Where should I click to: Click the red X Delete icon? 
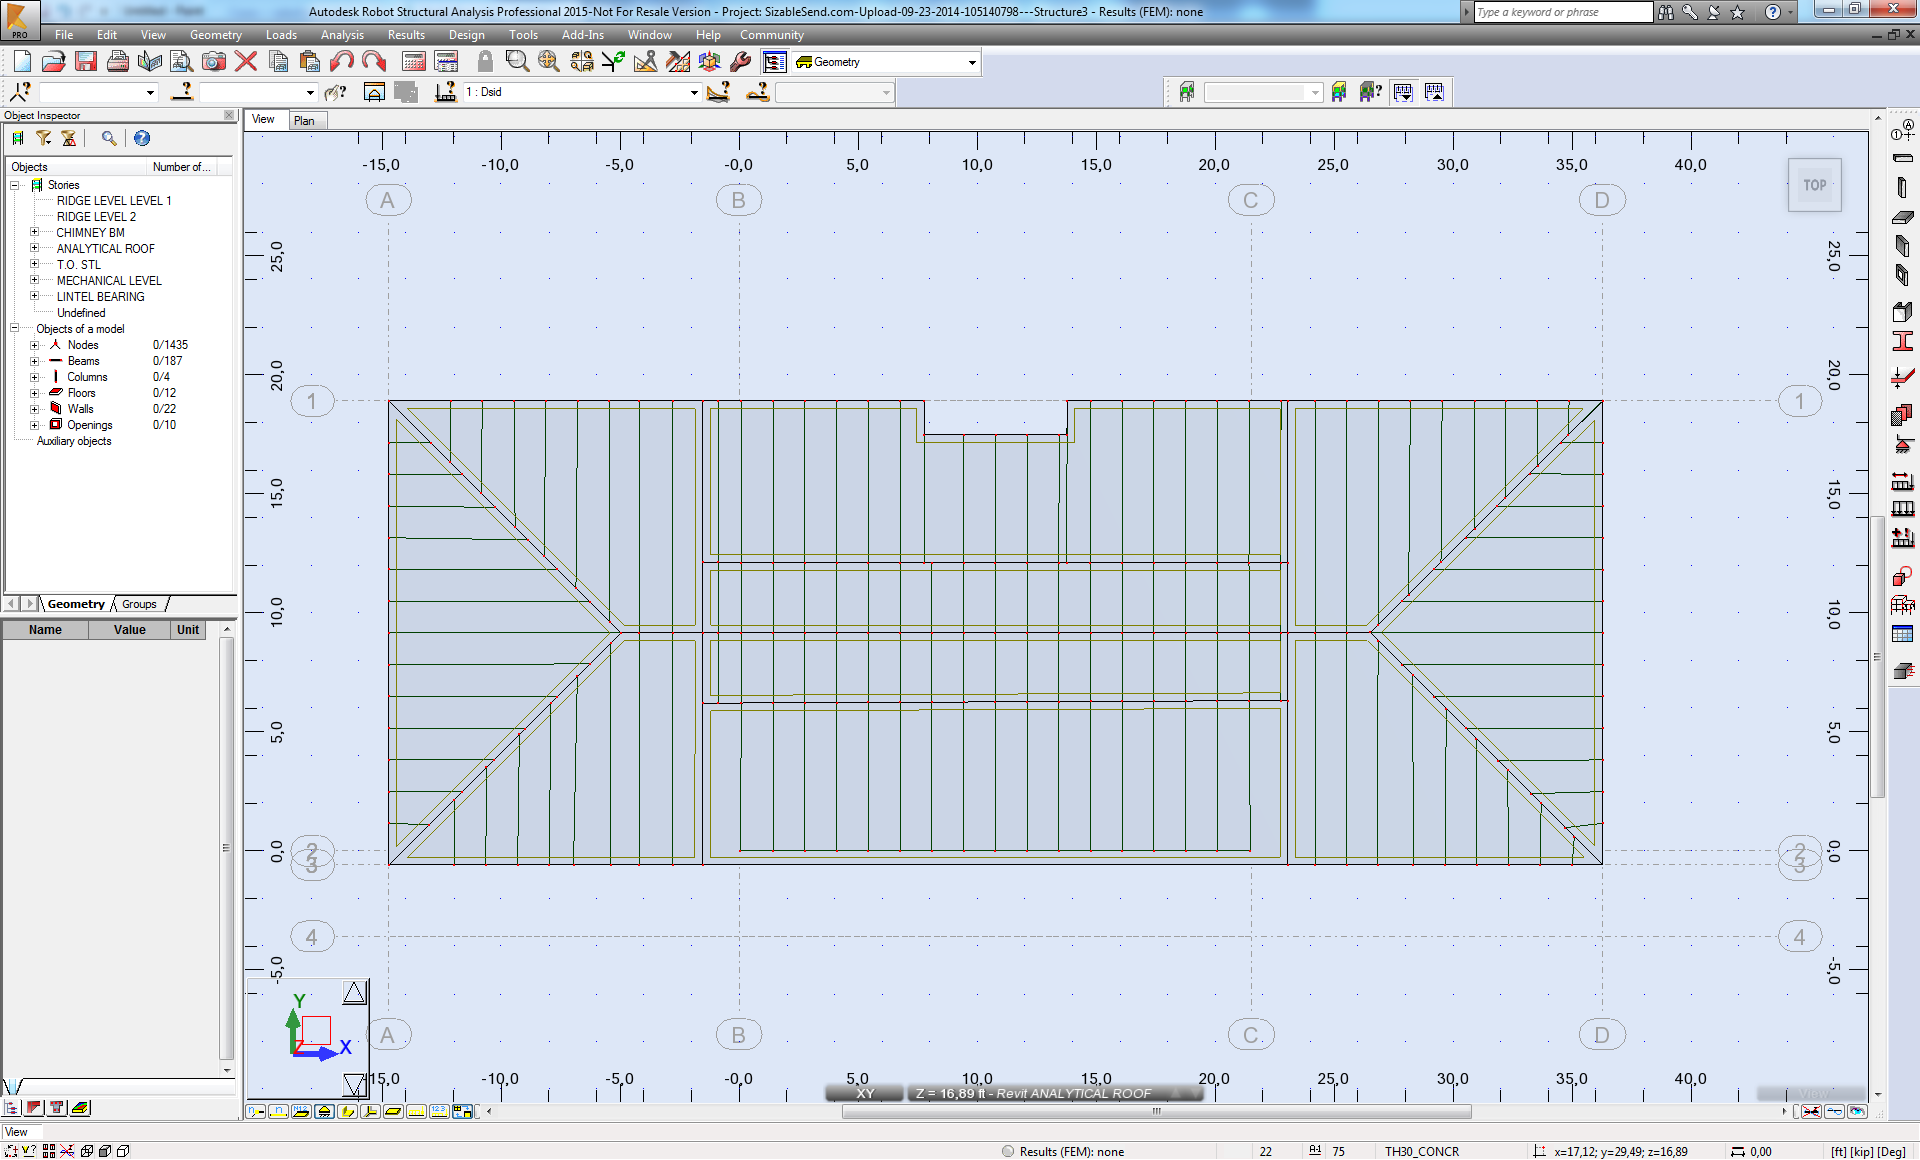(246, 62)
